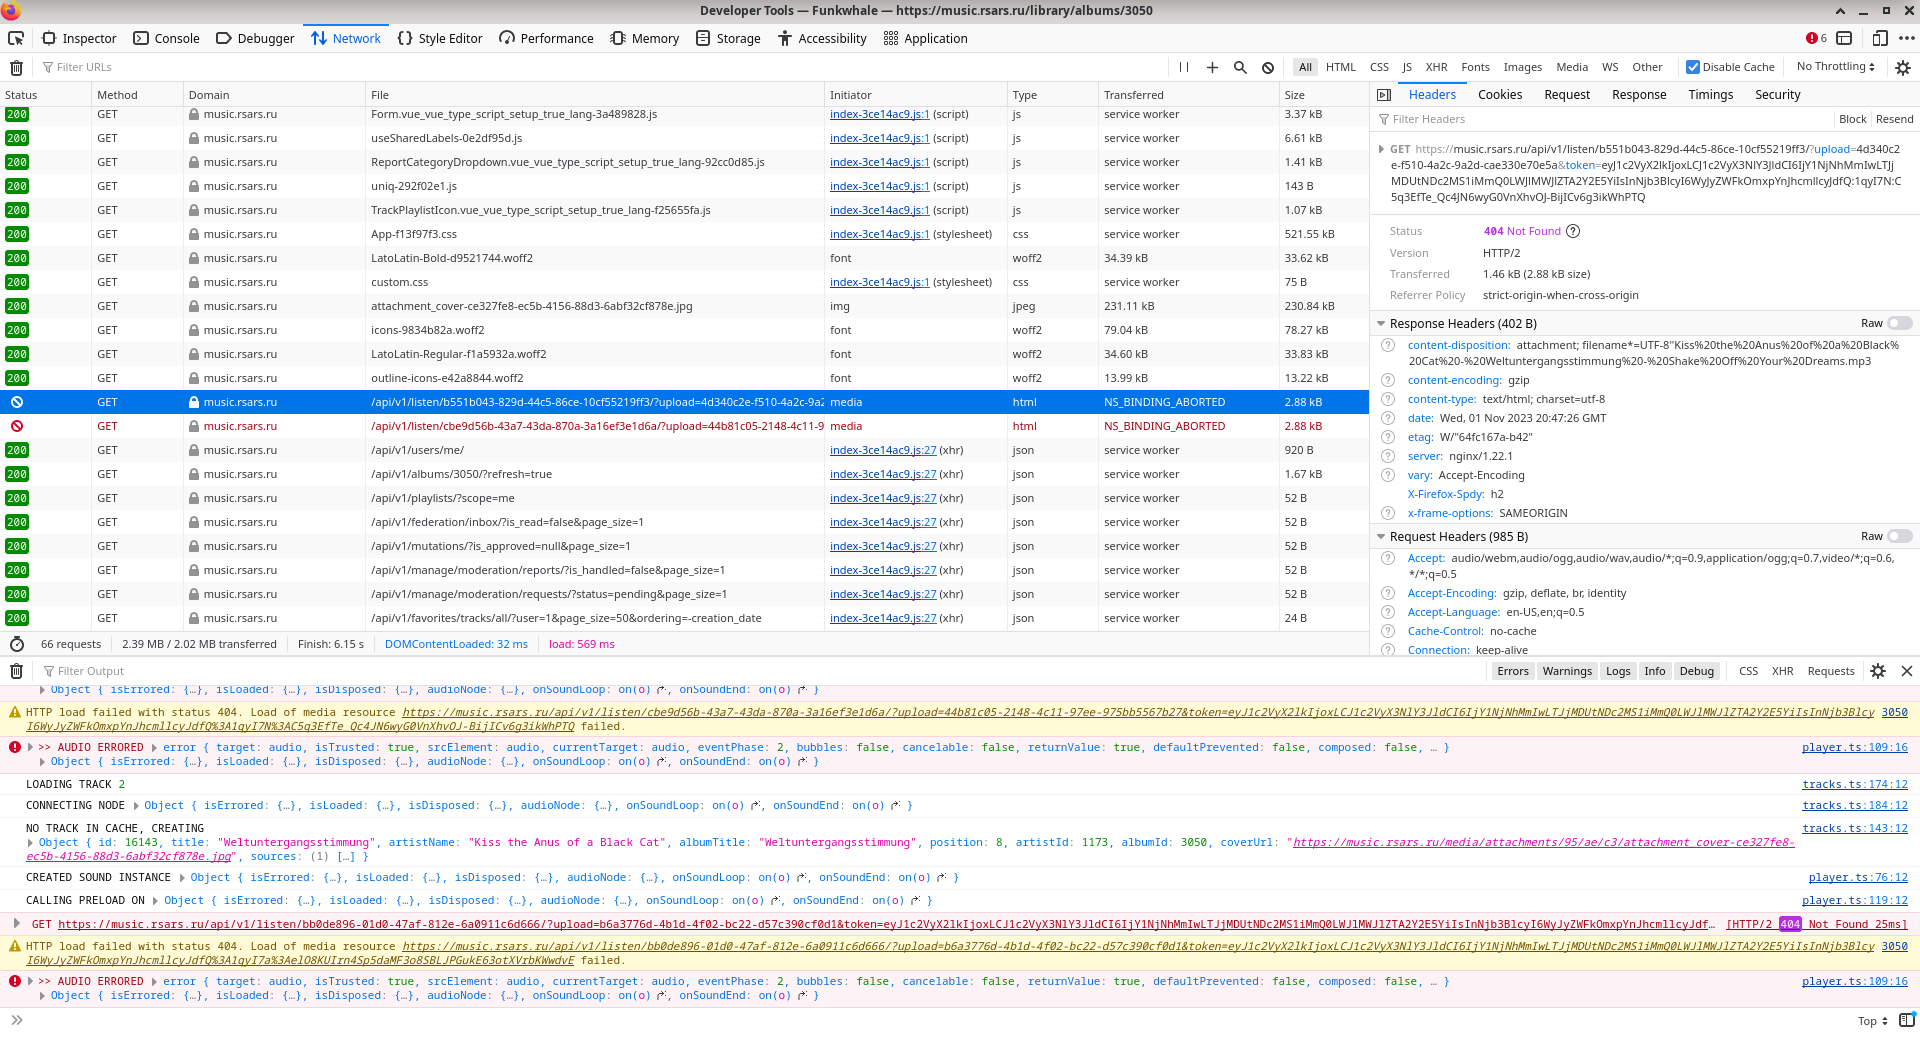1920x1053 pixels.
Task: Open help icon for Cache-Control request header
Action: pyautogui.click(x=1388, y=631)
